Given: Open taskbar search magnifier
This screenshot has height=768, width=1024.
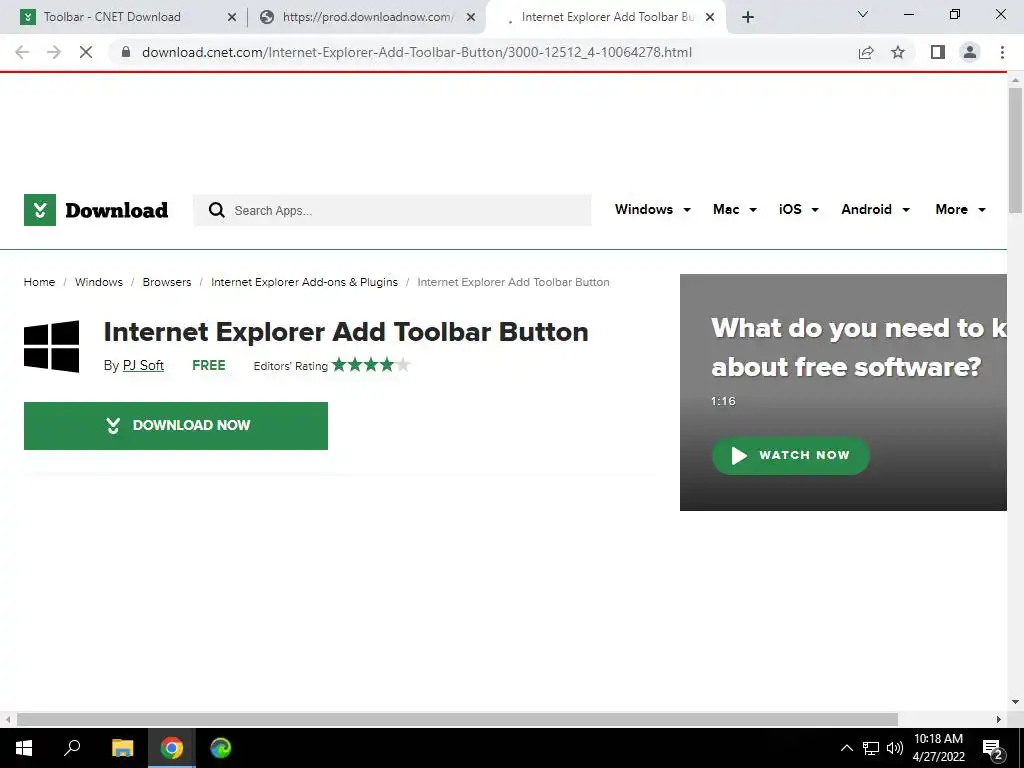Looking at the screenshot, I should coord(72,748).
